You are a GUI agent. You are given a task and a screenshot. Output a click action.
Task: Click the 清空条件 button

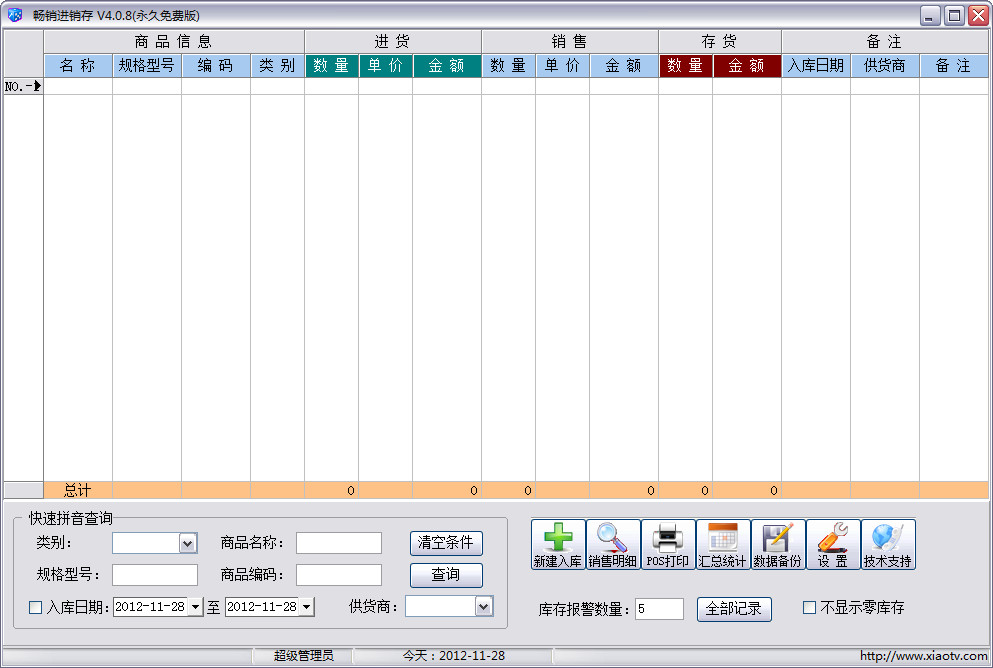(x=446, y=543)
